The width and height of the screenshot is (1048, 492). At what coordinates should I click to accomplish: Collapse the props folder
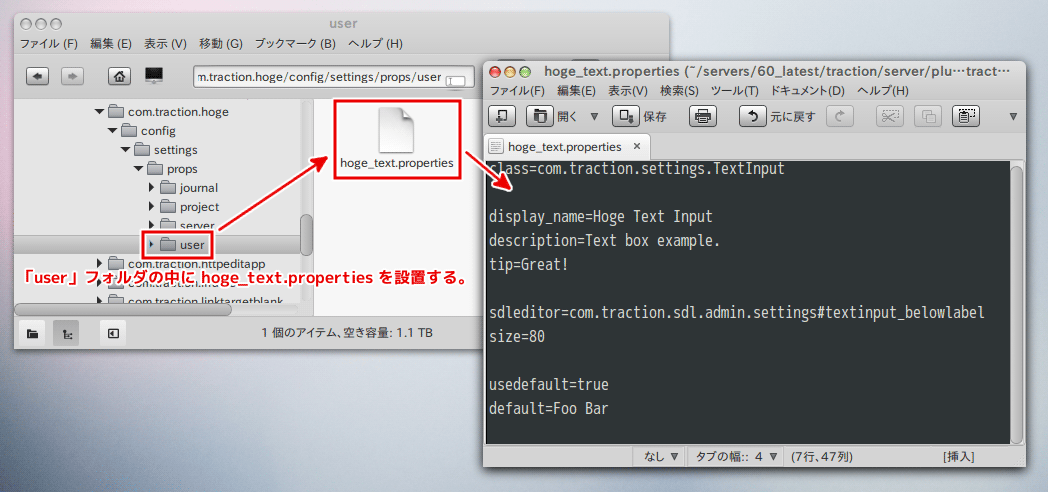[x=138, y=169]
